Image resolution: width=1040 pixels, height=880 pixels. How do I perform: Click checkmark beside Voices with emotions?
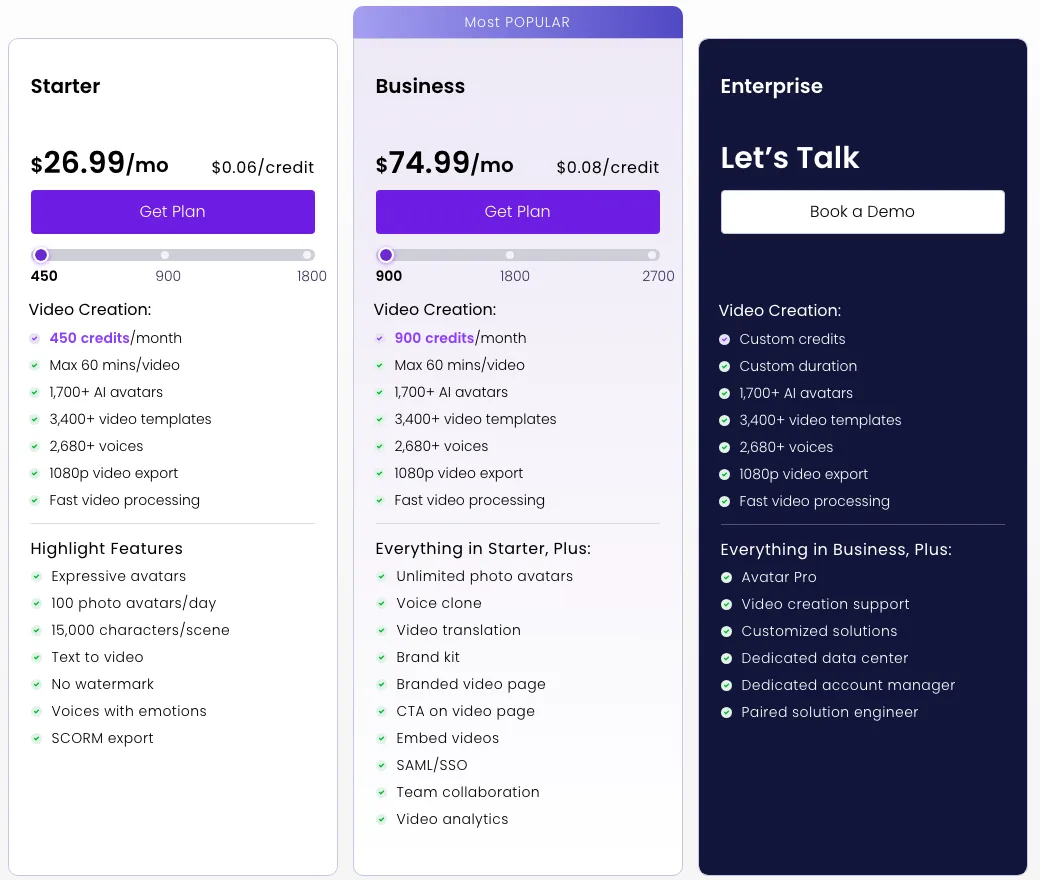[36, 711]
